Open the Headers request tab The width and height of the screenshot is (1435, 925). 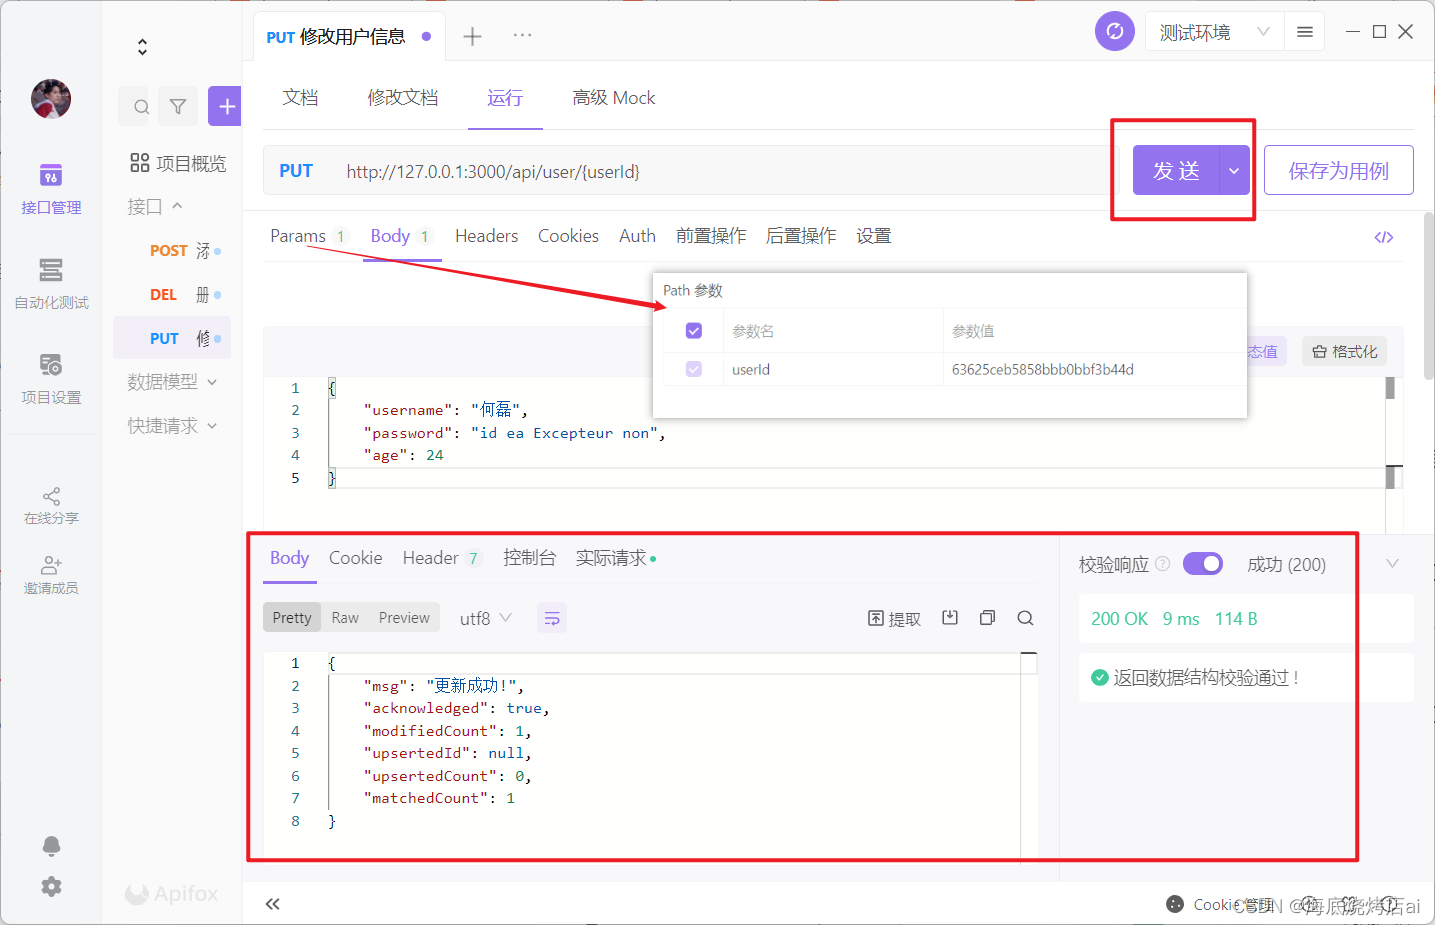click(486, 236)
